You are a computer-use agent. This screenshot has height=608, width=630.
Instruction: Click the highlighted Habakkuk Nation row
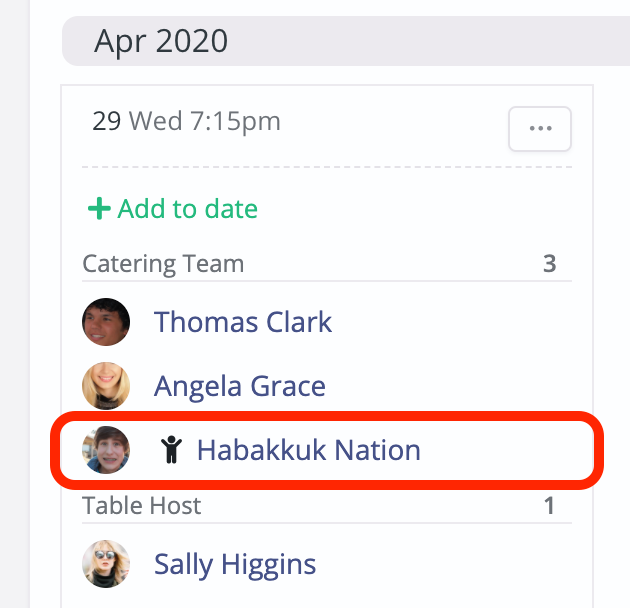point(327,450)
